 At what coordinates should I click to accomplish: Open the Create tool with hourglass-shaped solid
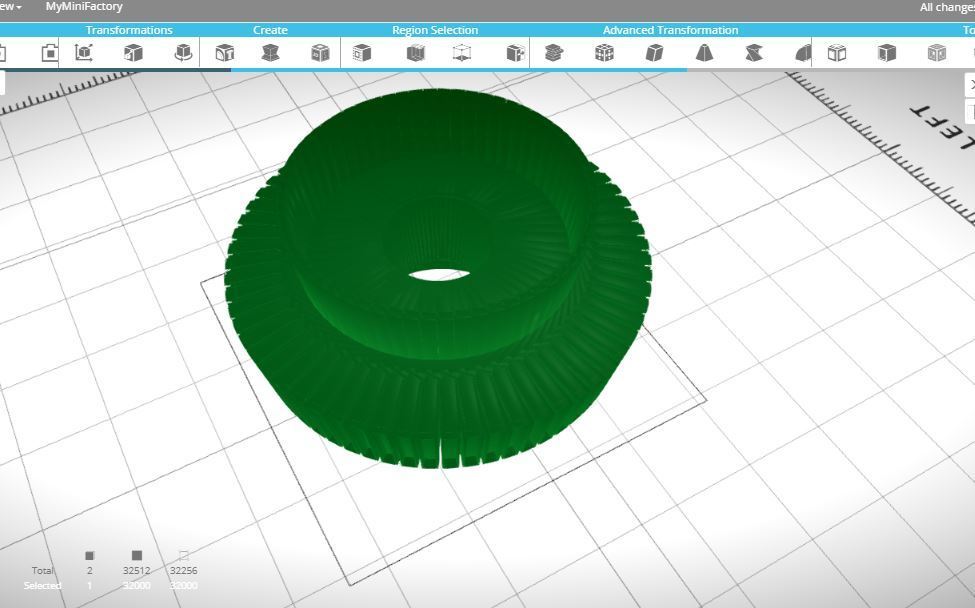click(x=270, y=53)
